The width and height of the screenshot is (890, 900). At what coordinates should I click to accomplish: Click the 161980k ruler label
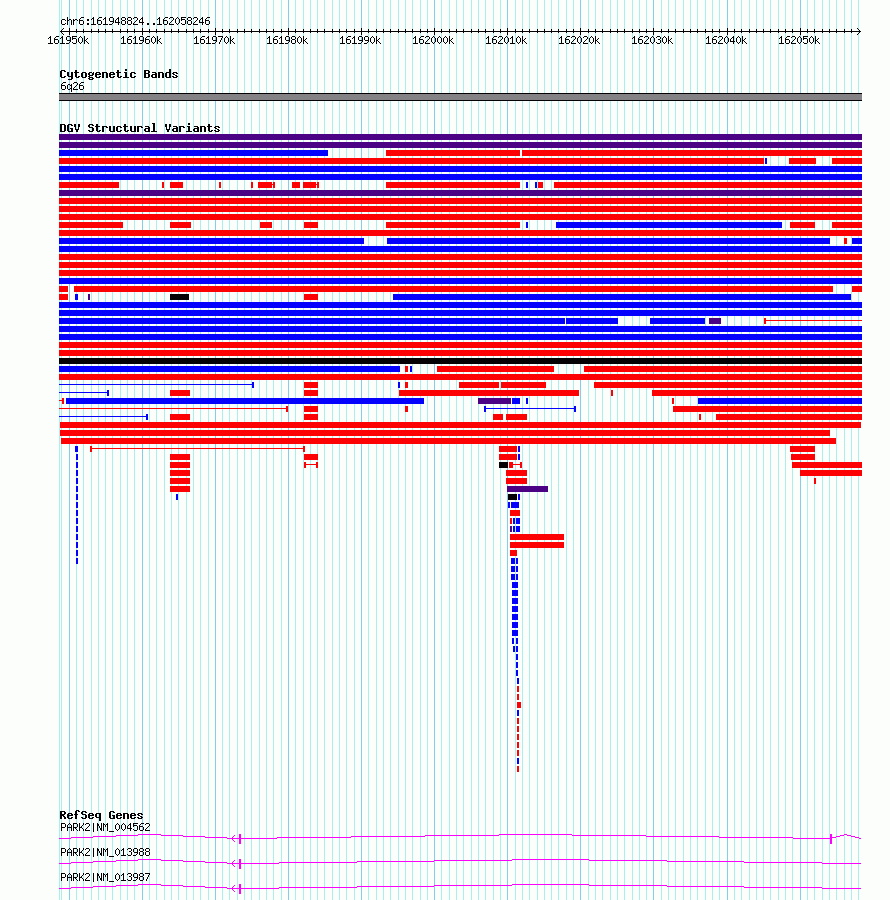coord(287,40)
